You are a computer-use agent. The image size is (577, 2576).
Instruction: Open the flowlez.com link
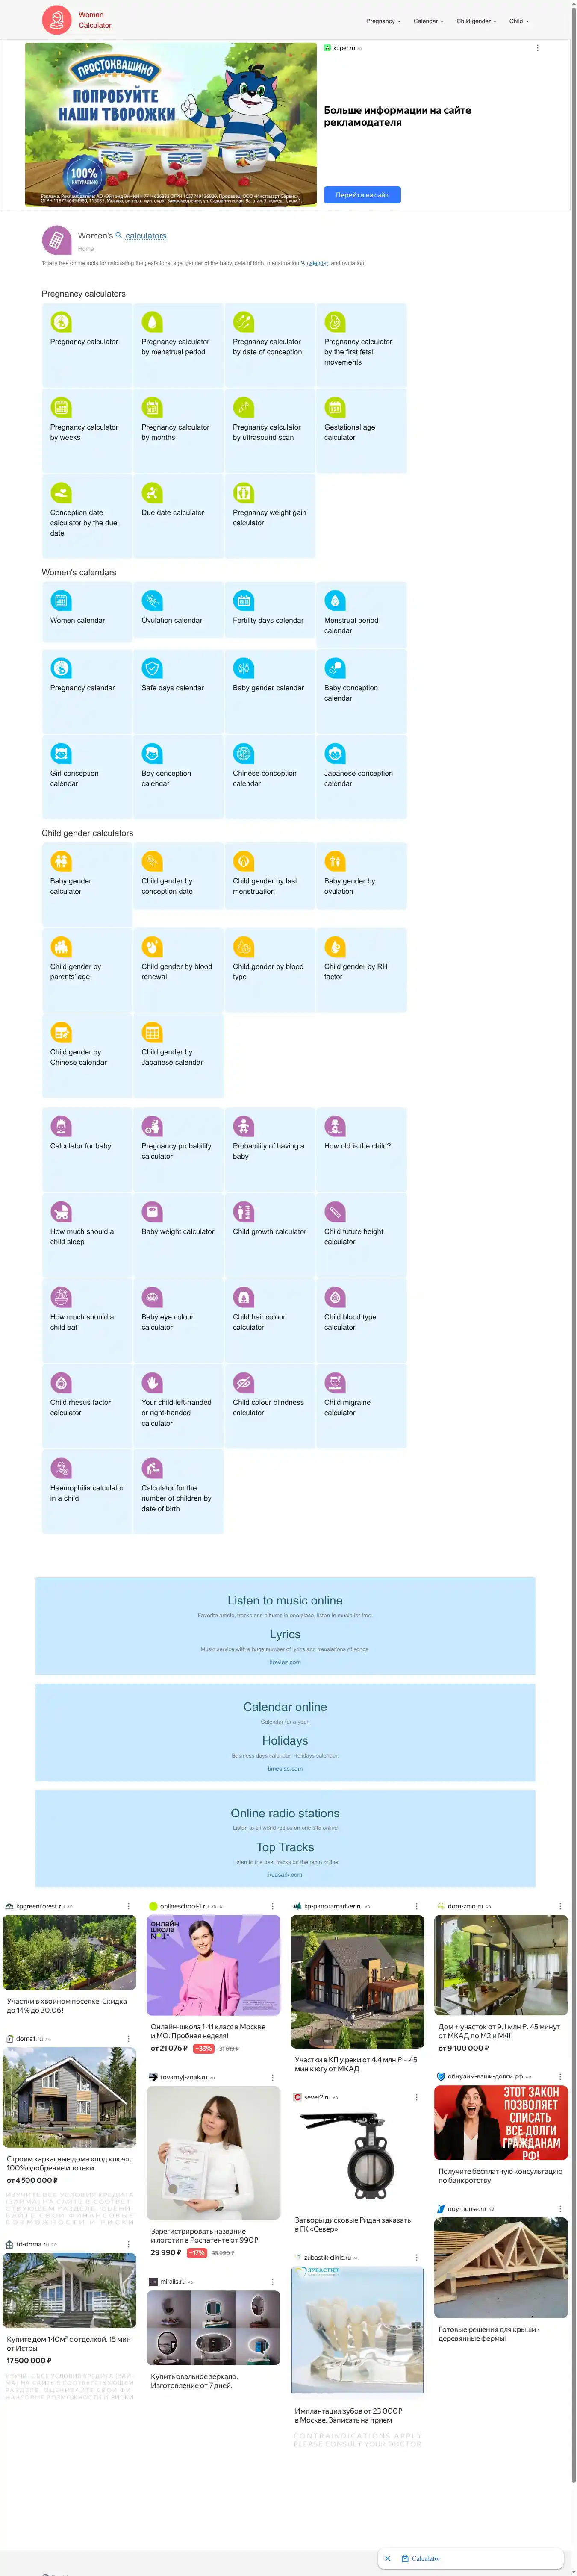[x=285, y=1662]
